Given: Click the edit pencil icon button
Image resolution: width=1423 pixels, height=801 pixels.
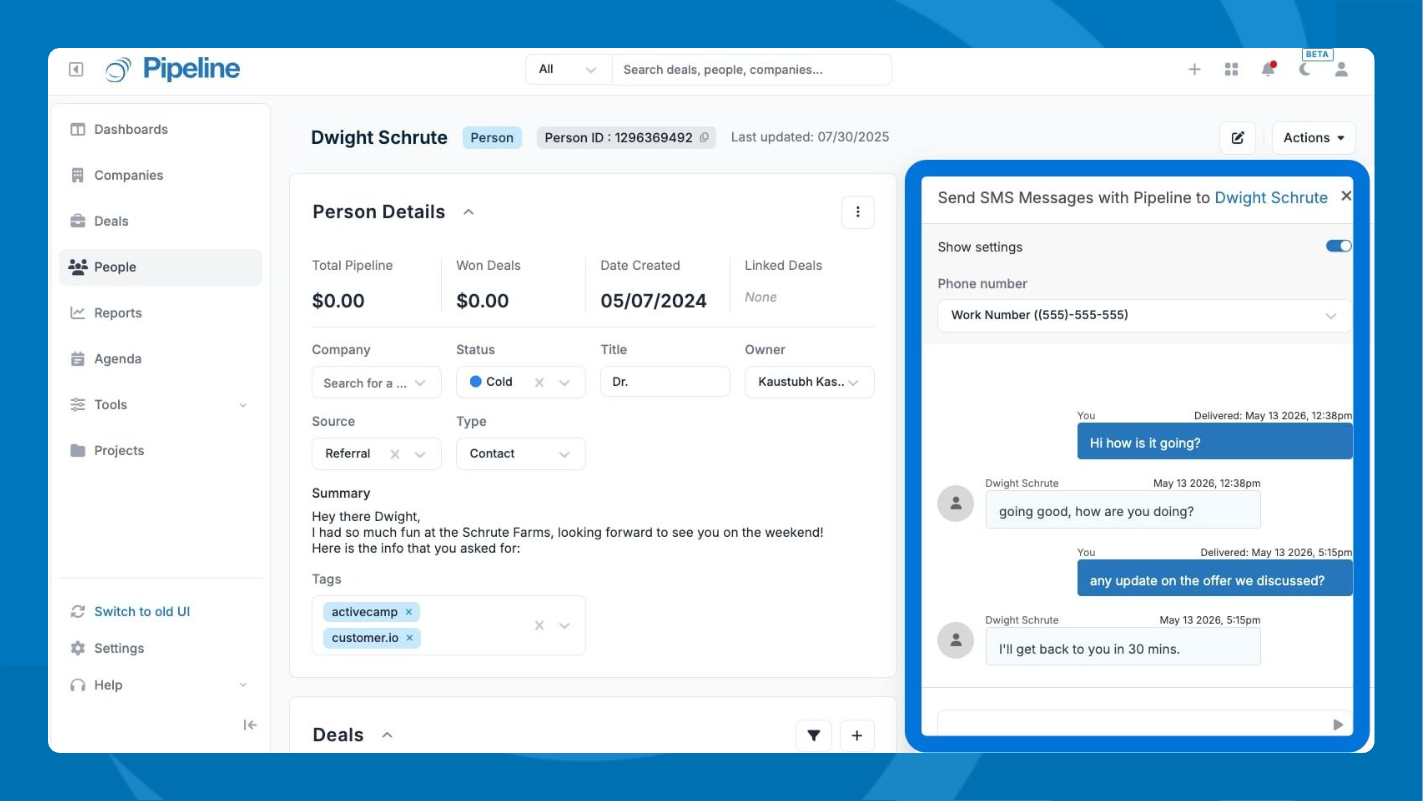Looking at the screenshot, I should point(1237,138).
